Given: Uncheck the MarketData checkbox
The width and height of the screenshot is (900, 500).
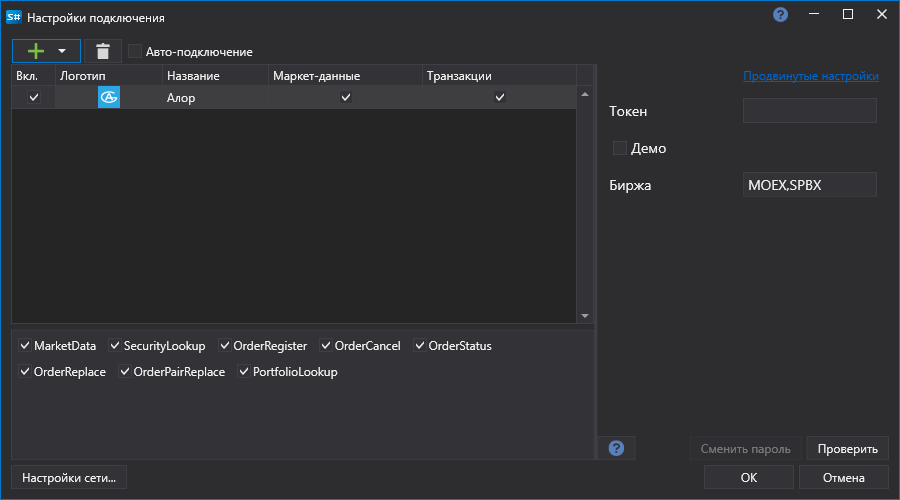Looking at the screenshot, I should tap(25, 346).
